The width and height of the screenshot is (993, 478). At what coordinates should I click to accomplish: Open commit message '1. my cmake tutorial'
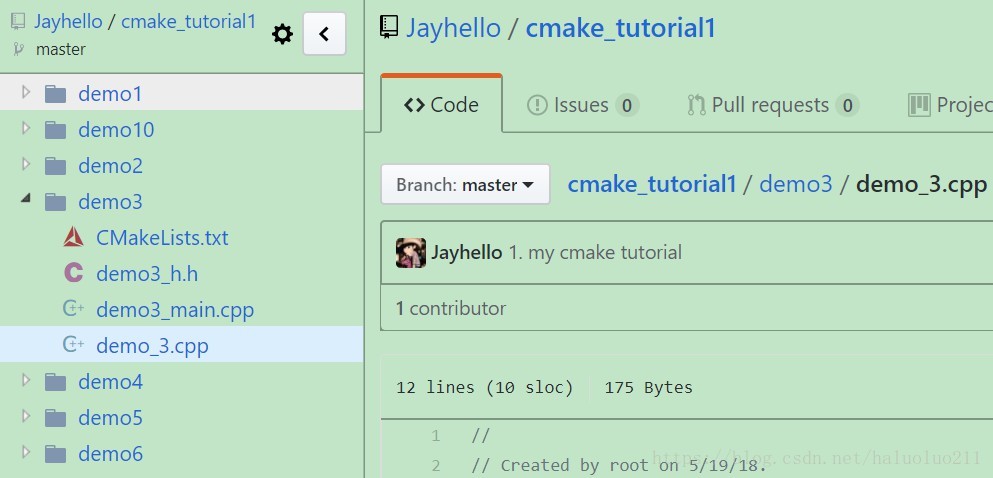coord(595,253)
